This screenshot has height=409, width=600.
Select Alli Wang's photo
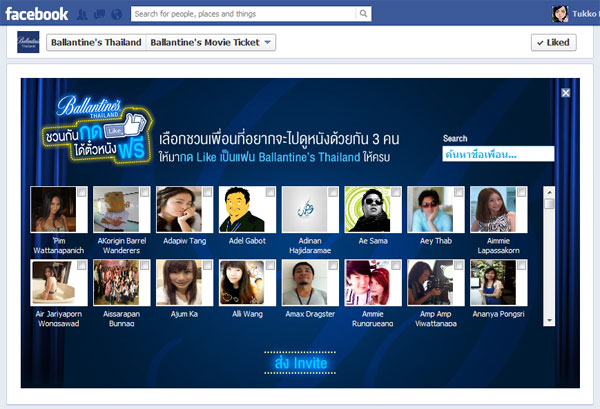(242, 283)
